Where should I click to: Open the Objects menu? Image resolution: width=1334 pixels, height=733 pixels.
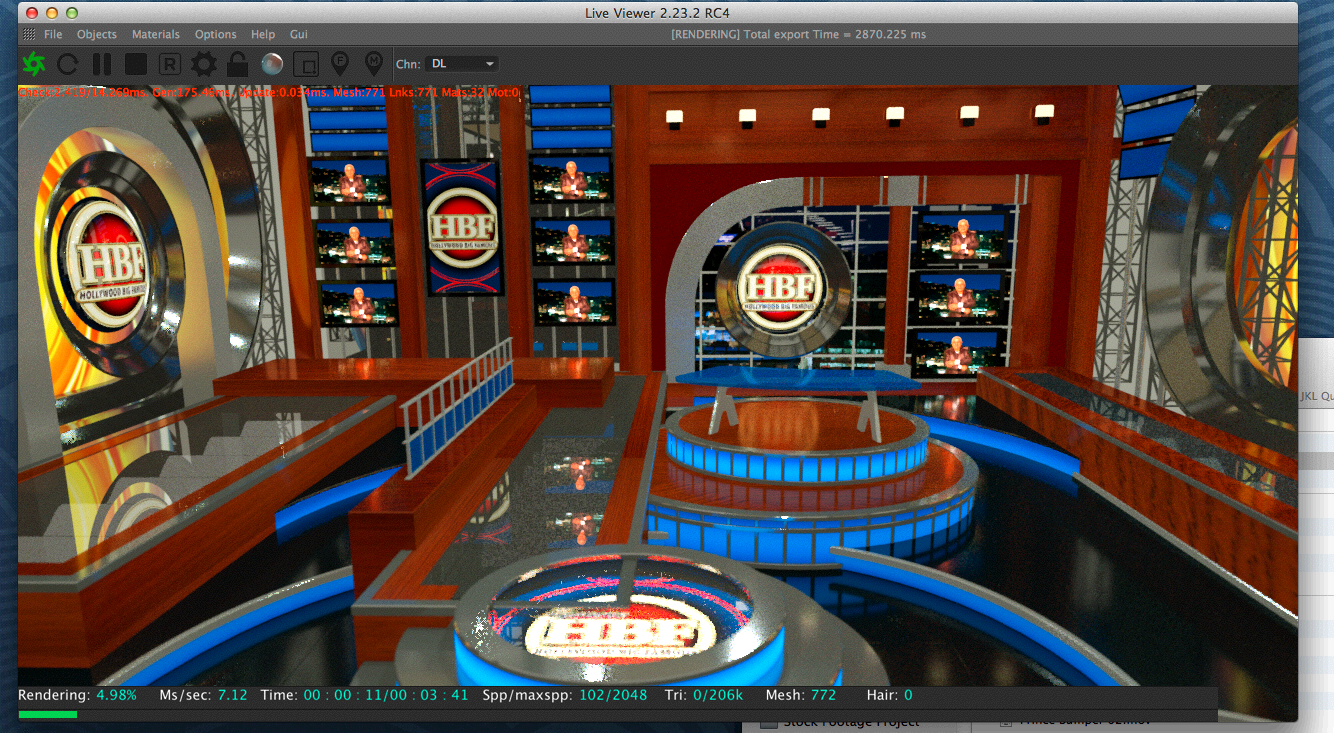coord(97,34)
